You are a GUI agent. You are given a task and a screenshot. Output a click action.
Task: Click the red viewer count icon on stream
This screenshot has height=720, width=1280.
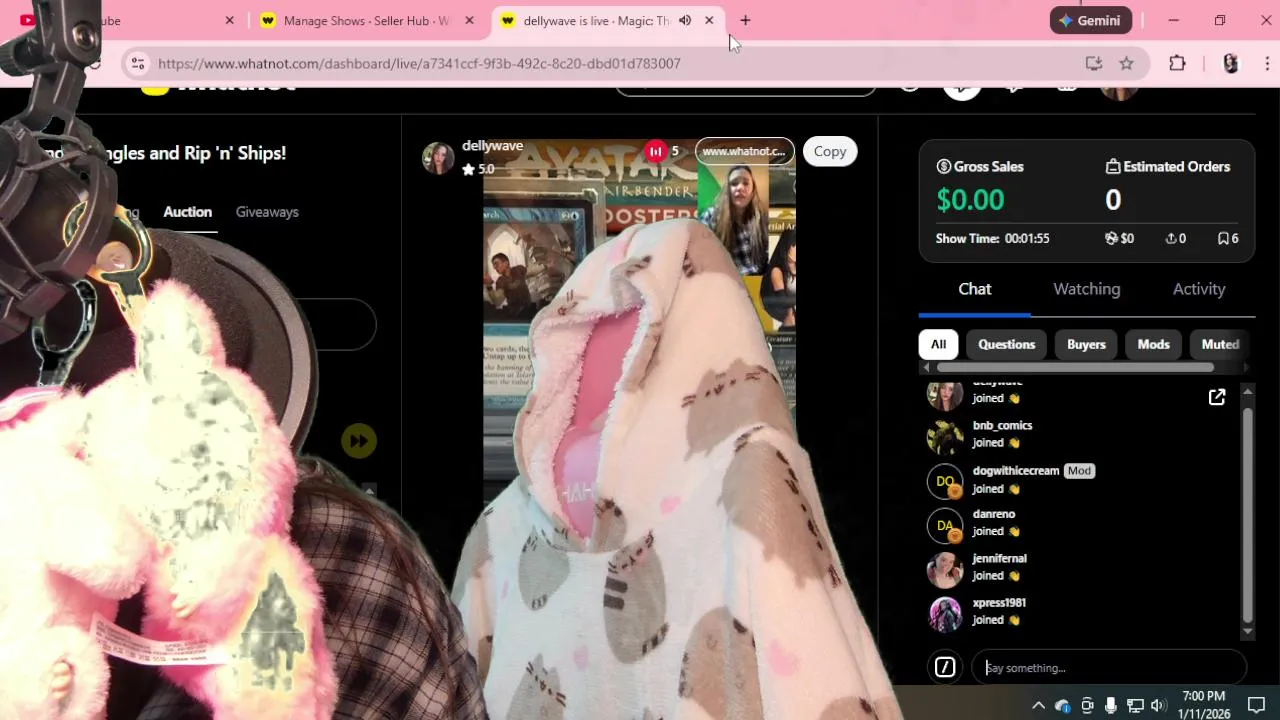pos(655,151)
